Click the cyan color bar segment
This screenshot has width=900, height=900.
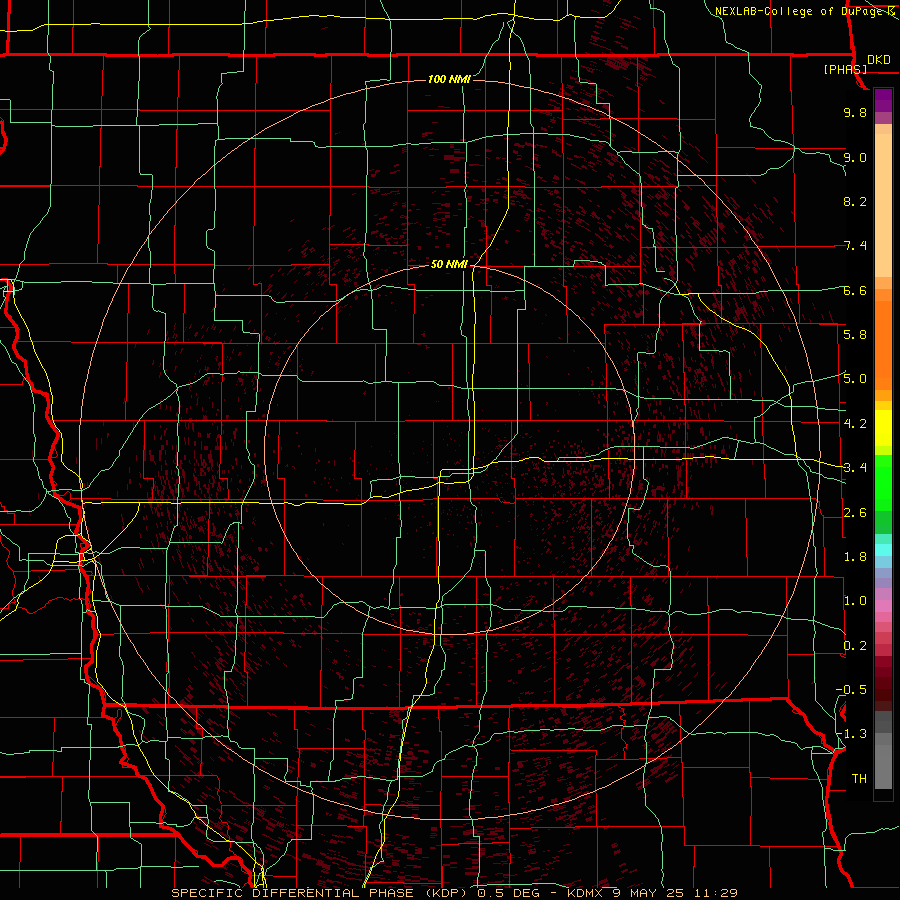click(x=883, y=550)
